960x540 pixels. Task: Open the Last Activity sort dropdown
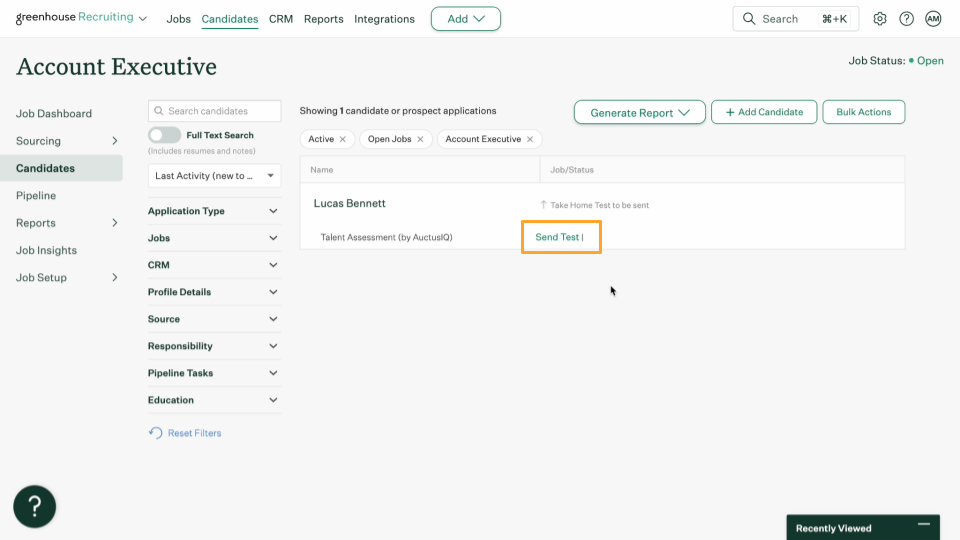point(214,176)
